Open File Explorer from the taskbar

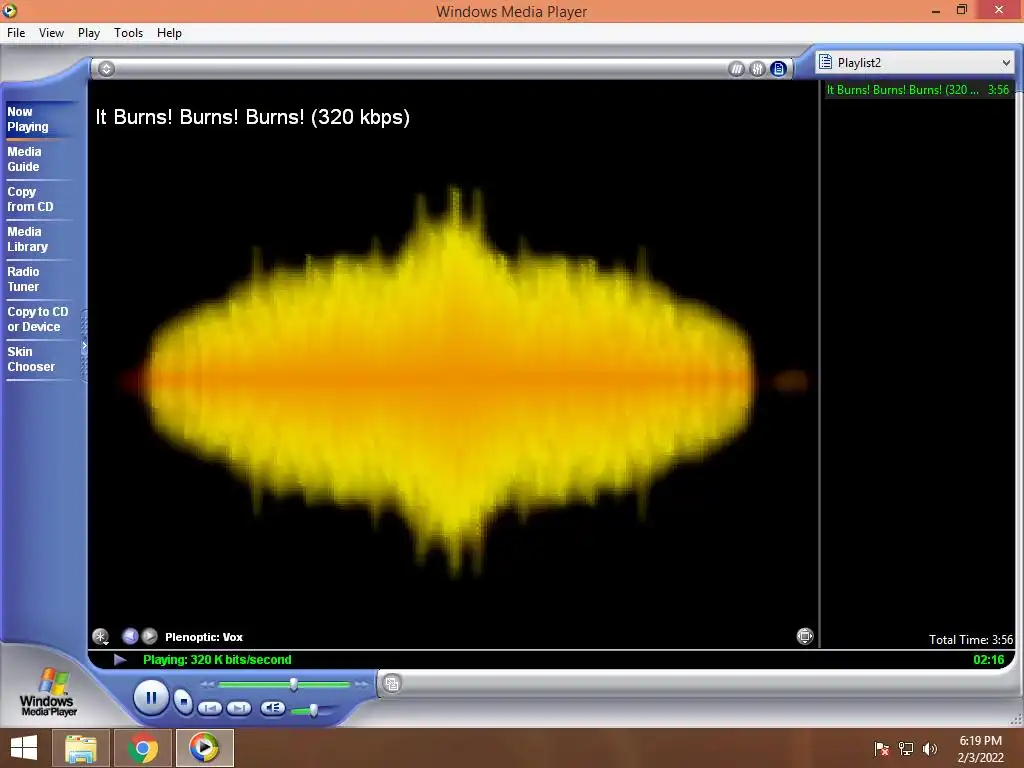pos(81,748)
